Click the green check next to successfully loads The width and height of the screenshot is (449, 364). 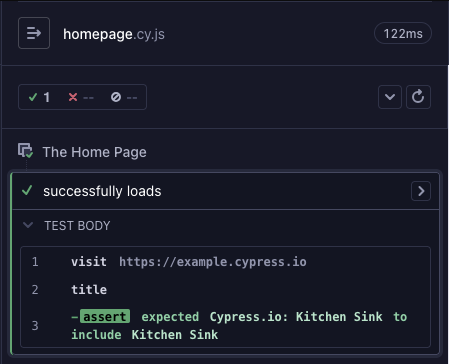pos(27,191)
